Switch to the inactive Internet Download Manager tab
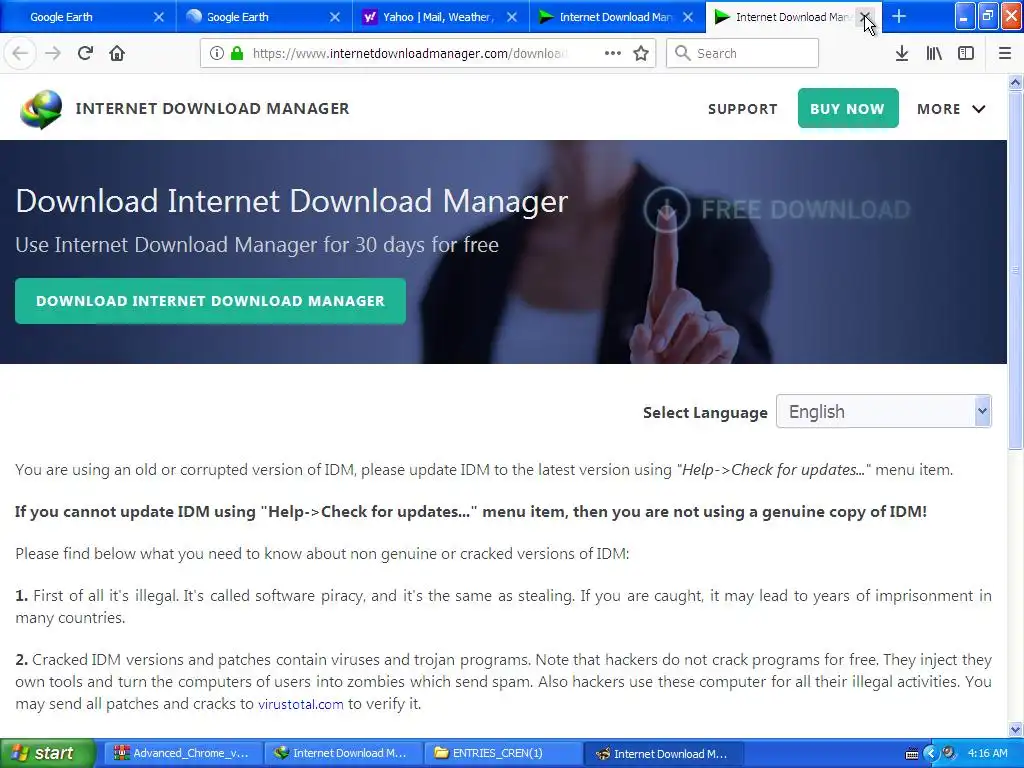The image size is (1024, 768). tap(615, 17)
